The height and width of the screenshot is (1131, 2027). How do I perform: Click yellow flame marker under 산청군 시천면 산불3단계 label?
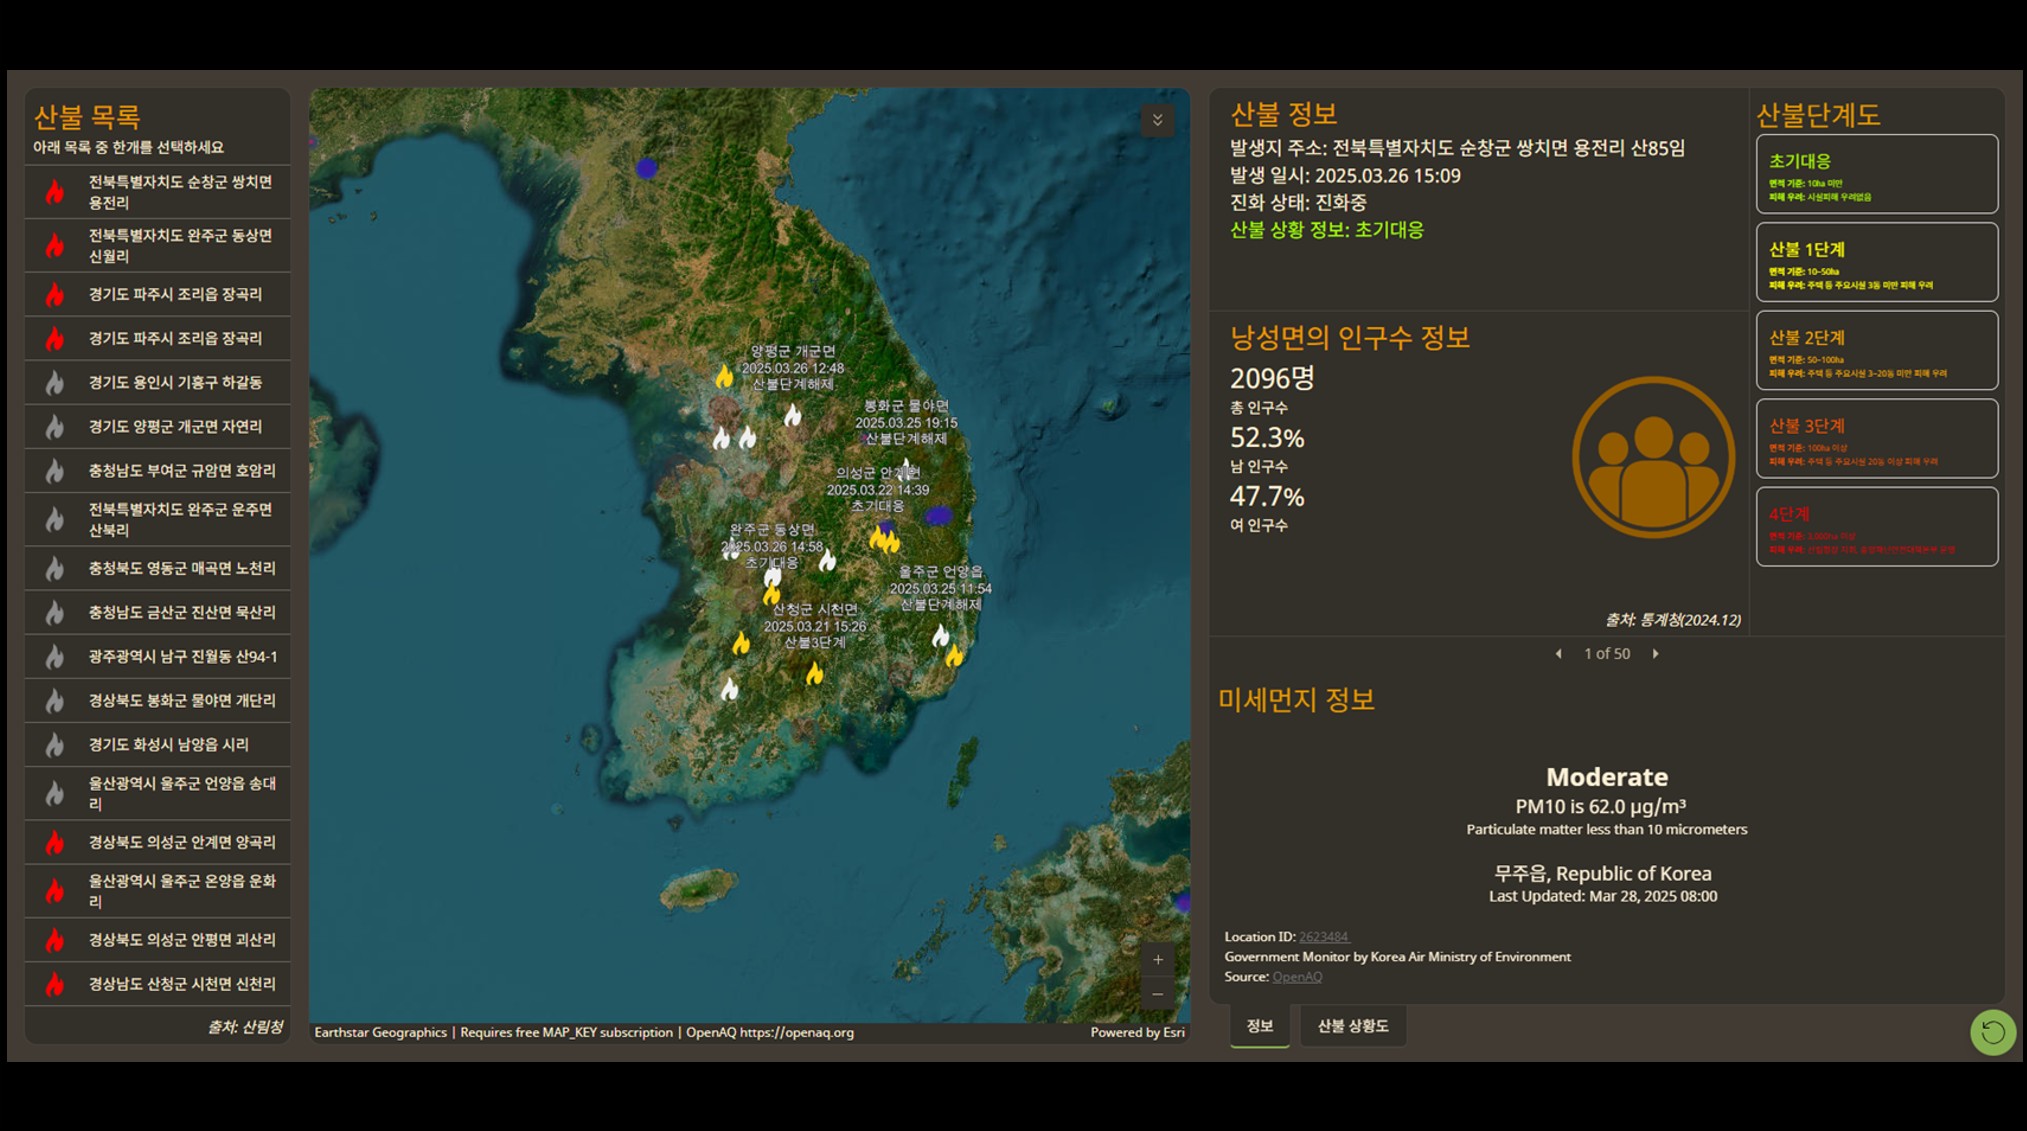815,673
